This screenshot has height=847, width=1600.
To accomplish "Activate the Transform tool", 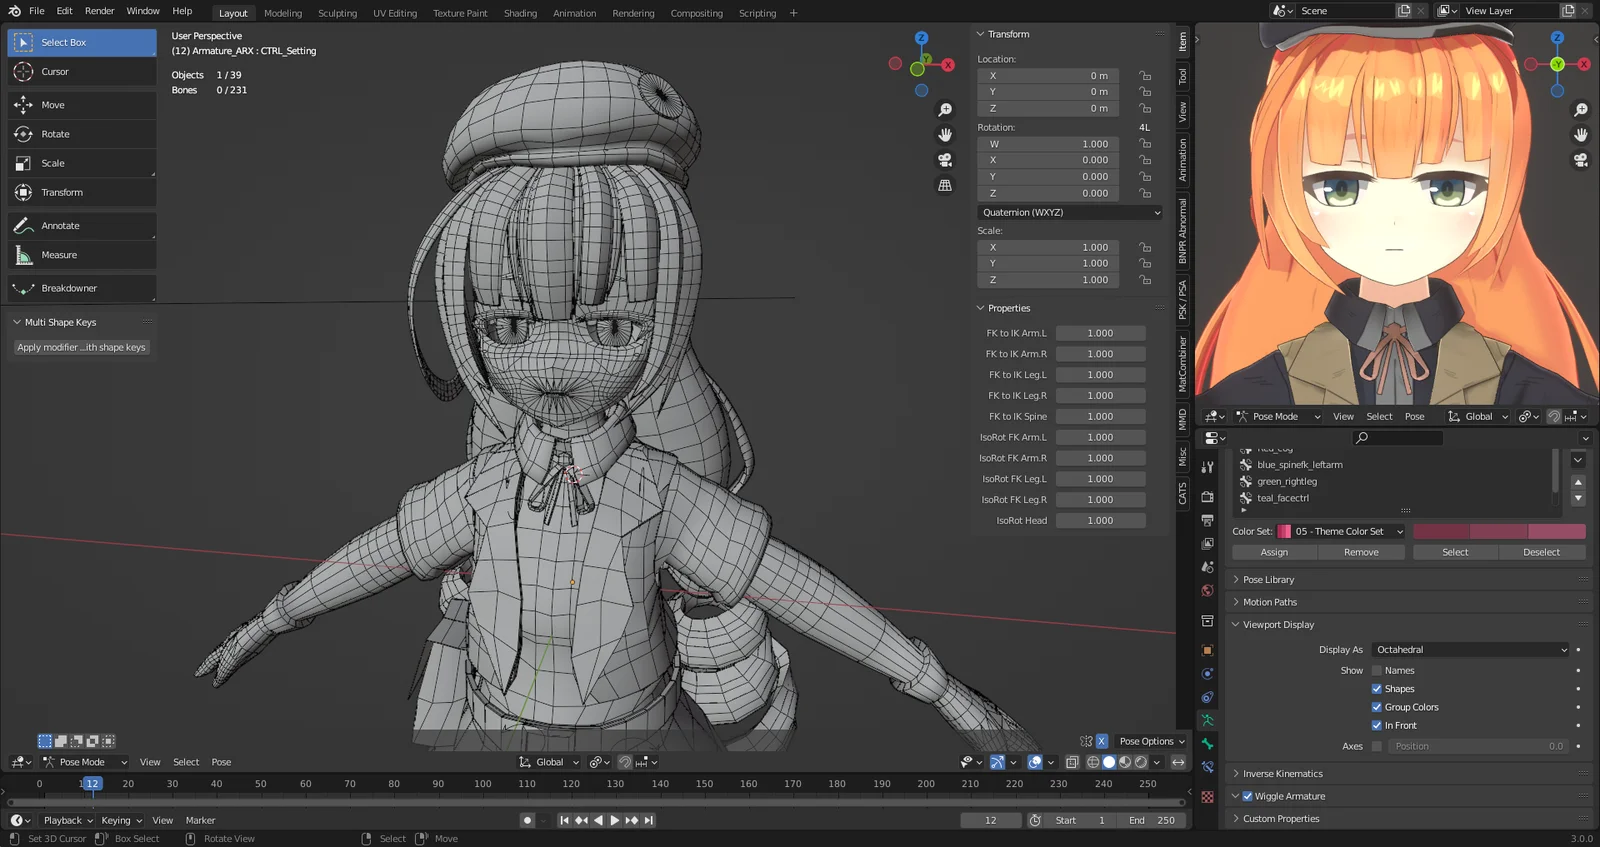I will click(x=82, y=192).
